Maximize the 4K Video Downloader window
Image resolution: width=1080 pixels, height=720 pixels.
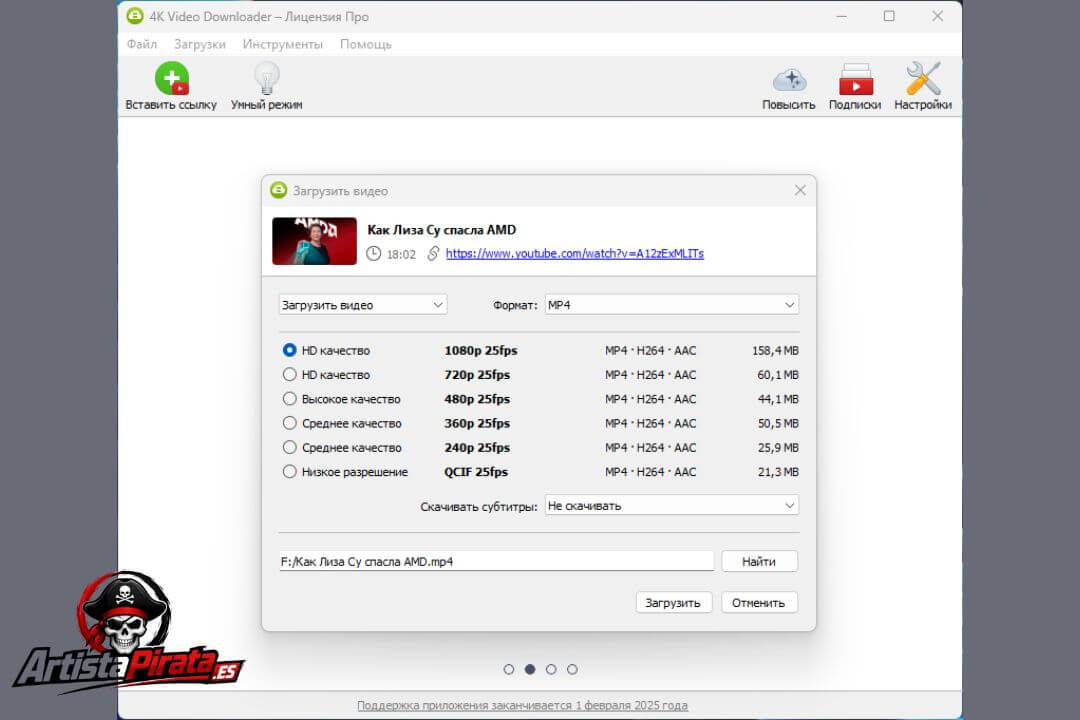pyautogui.click(x=889, y=16)
